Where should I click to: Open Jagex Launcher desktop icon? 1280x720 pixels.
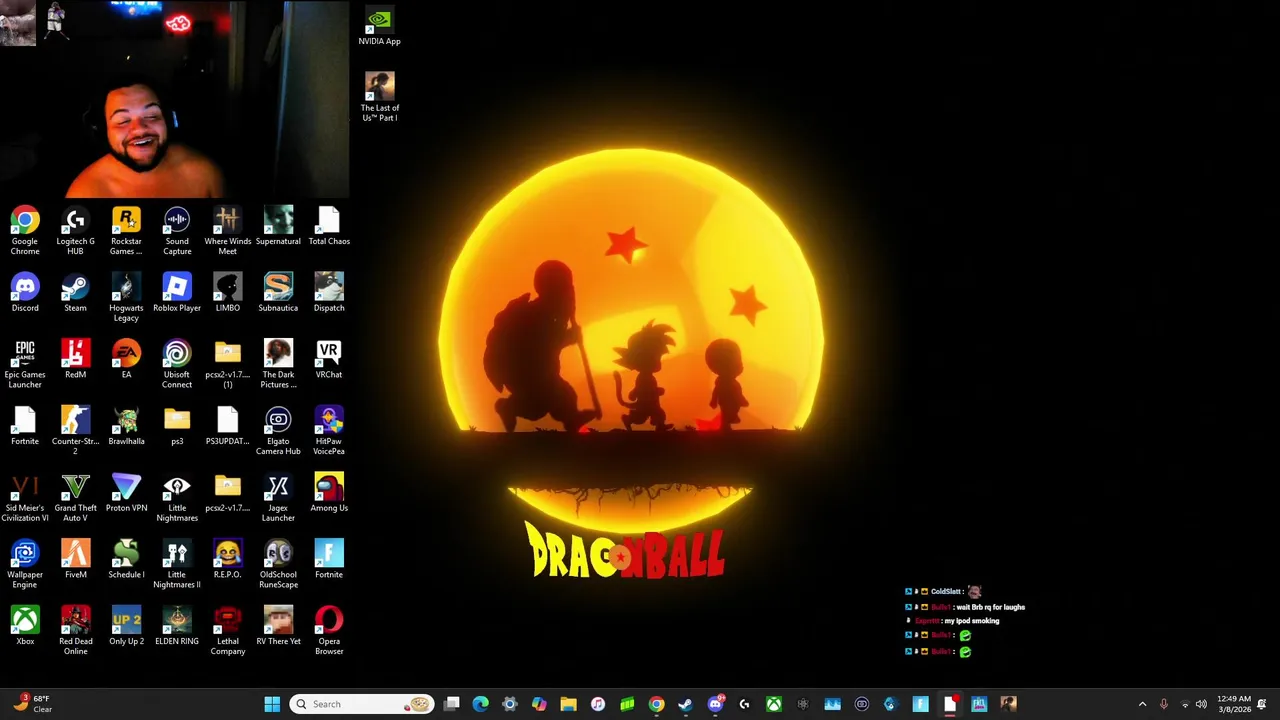click(278, 498)
